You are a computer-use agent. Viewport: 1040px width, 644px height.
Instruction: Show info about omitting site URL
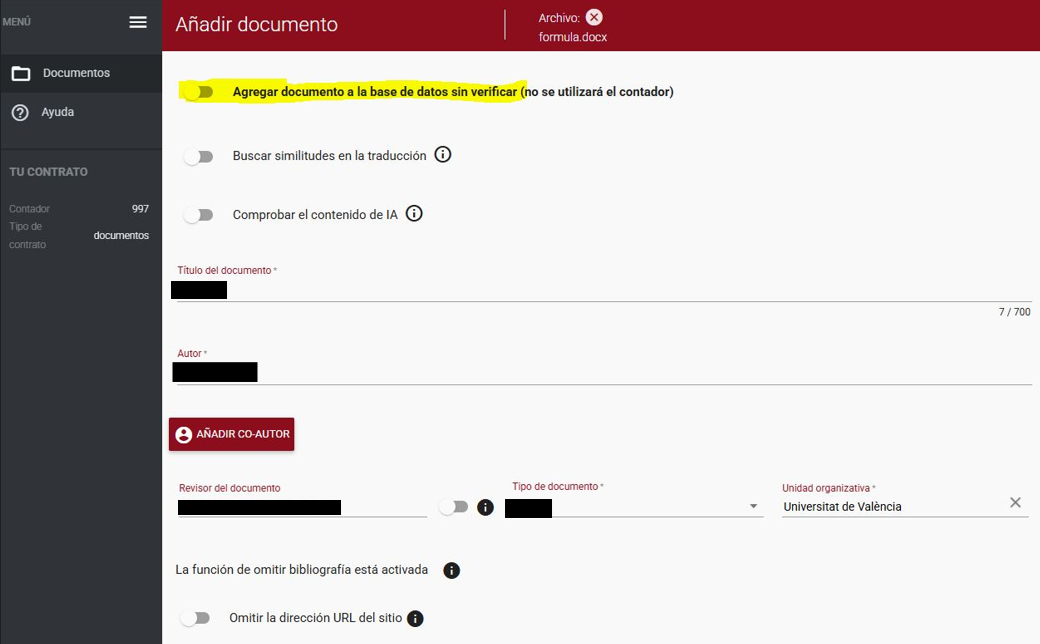[x=415, y=618]
